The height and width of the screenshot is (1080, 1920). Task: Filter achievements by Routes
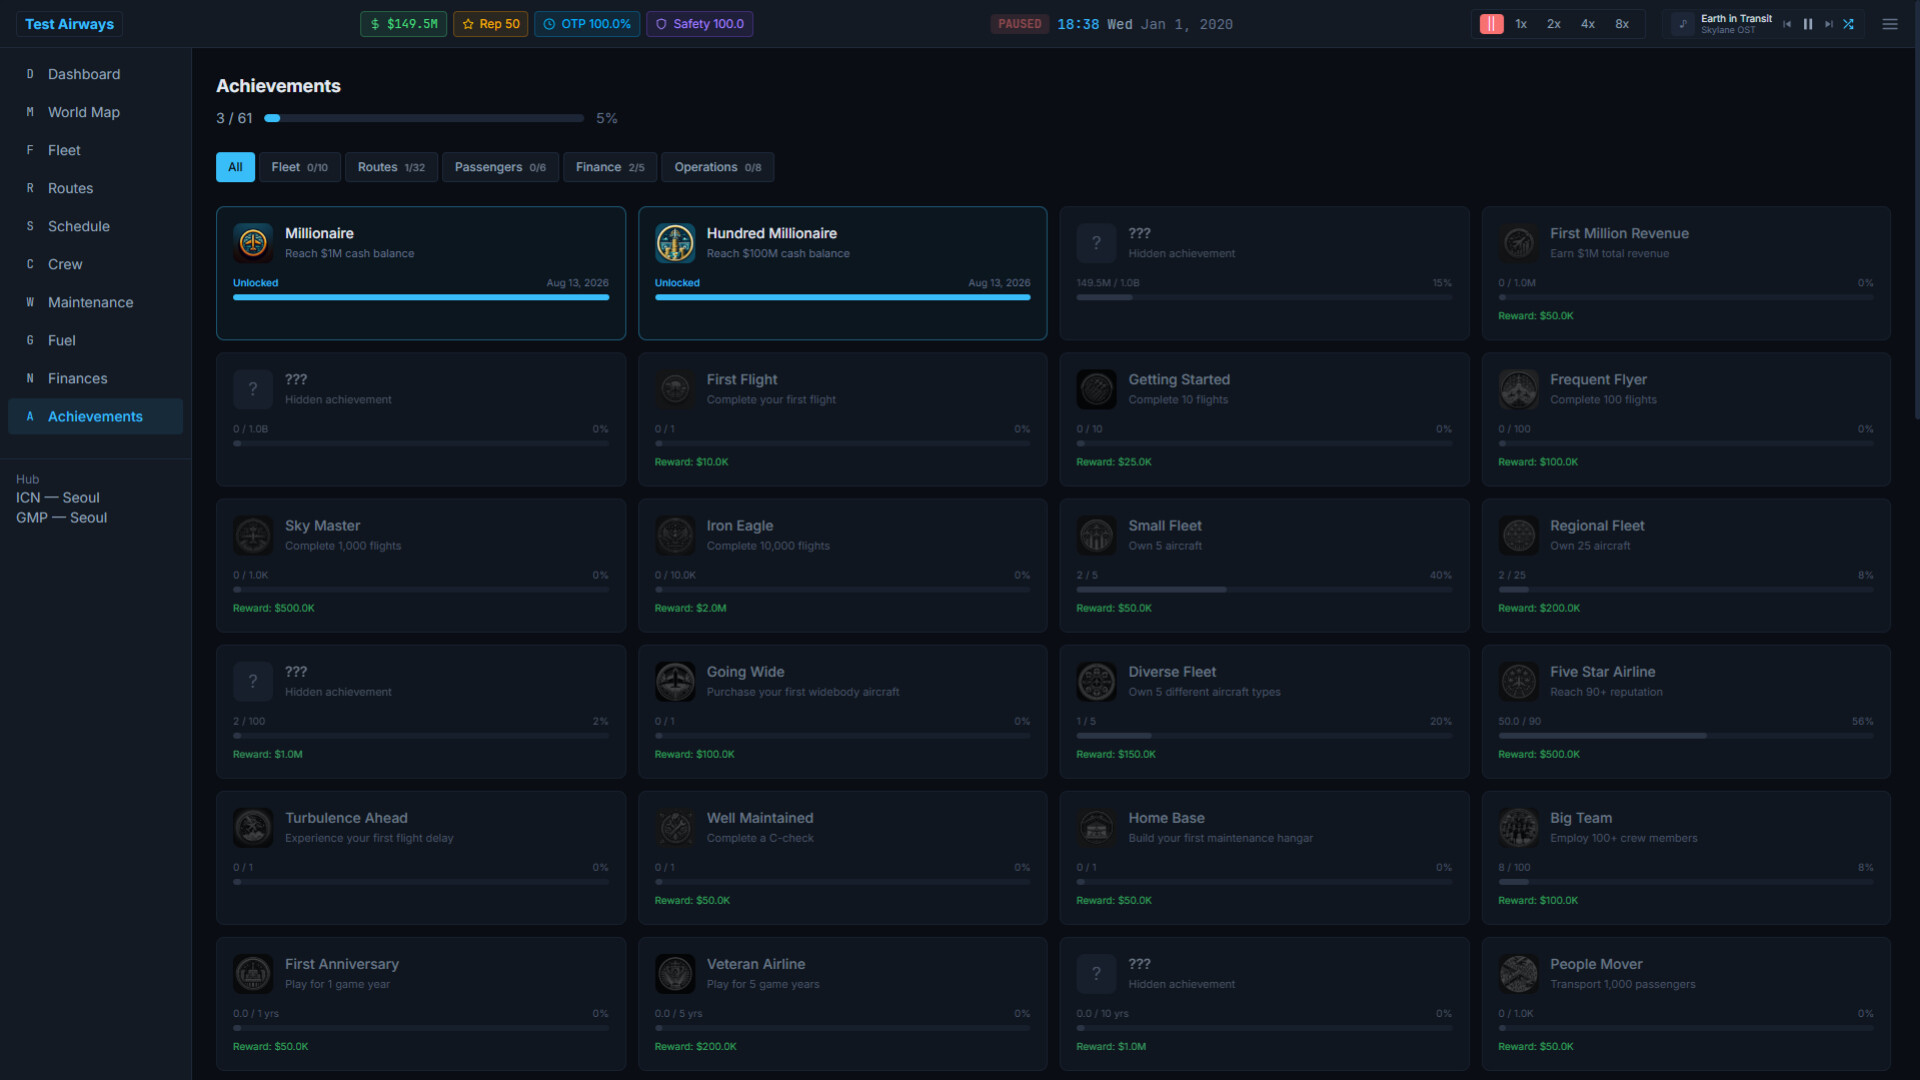(x=391, y=167)
